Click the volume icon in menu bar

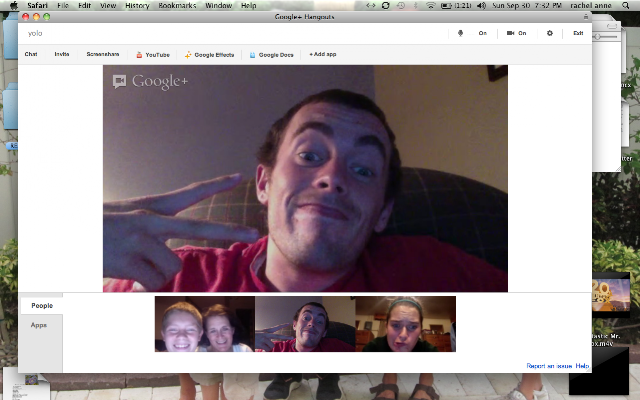click(x=482, y=5)
